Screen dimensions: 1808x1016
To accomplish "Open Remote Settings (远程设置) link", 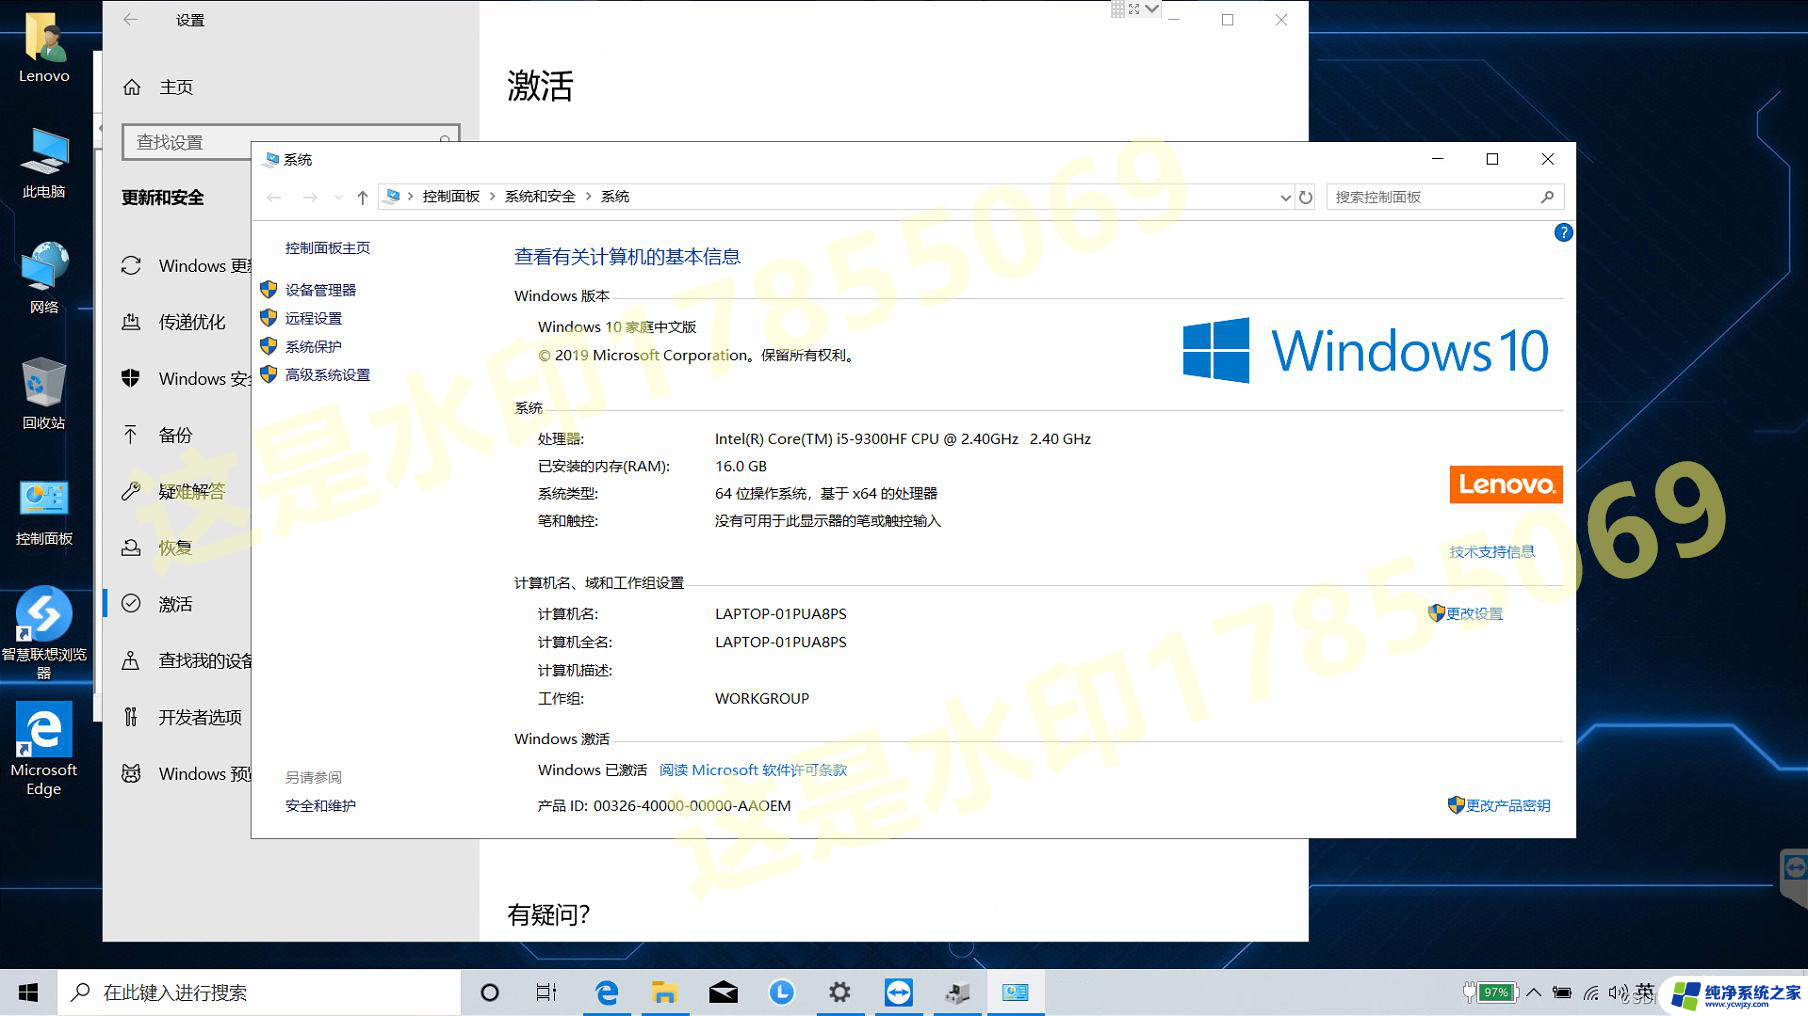I will point(313,318).
